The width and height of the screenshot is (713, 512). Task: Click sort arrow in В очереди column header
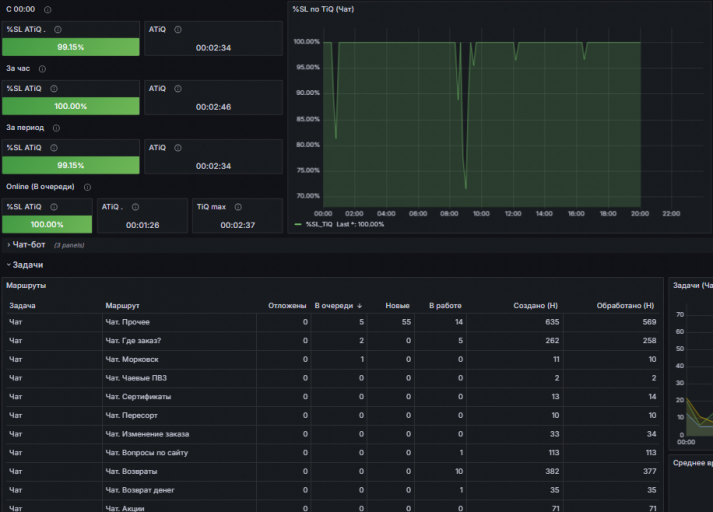coord(360,306)
